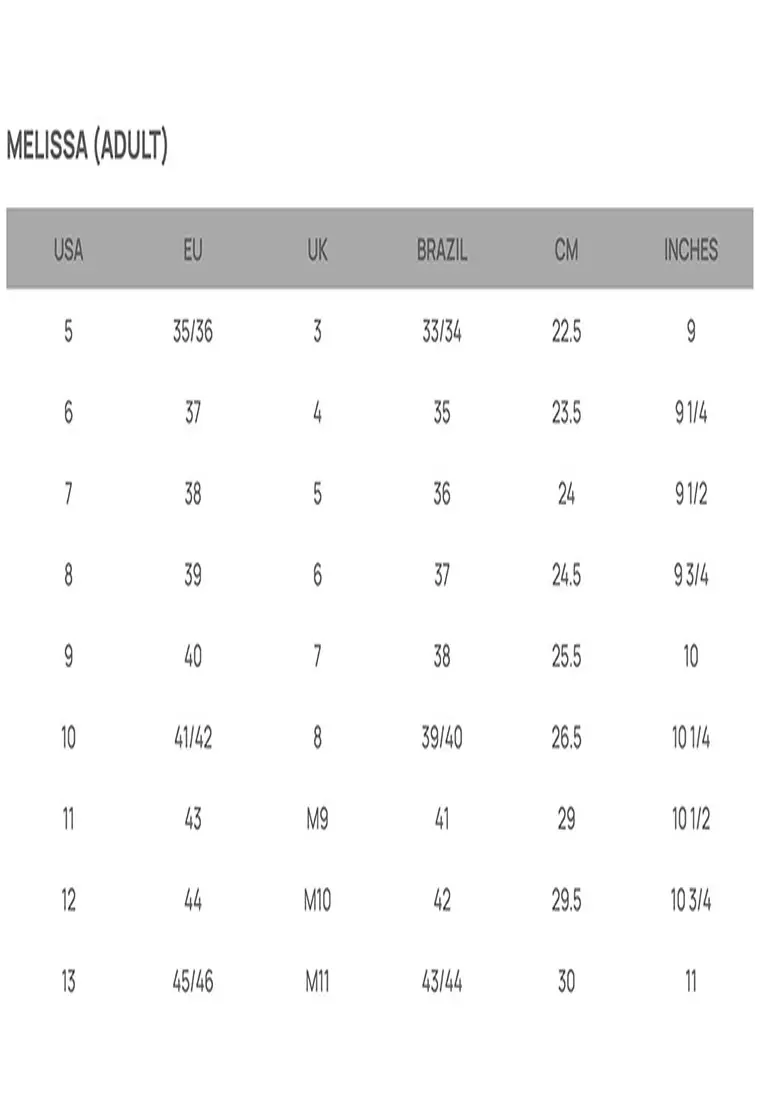Click the 43/44 Brazil size cell
The image size is (762, 1100).
(442, 982)
